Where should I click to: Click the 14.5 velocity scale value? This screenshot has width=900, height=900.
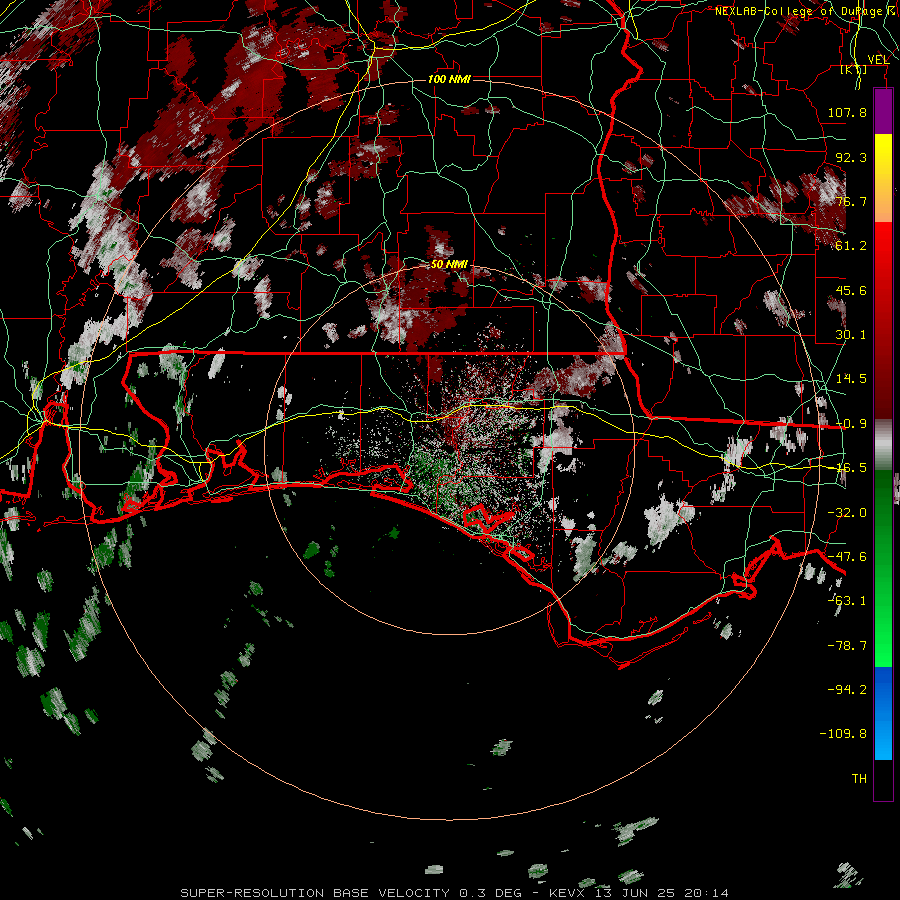pos(851,379)
